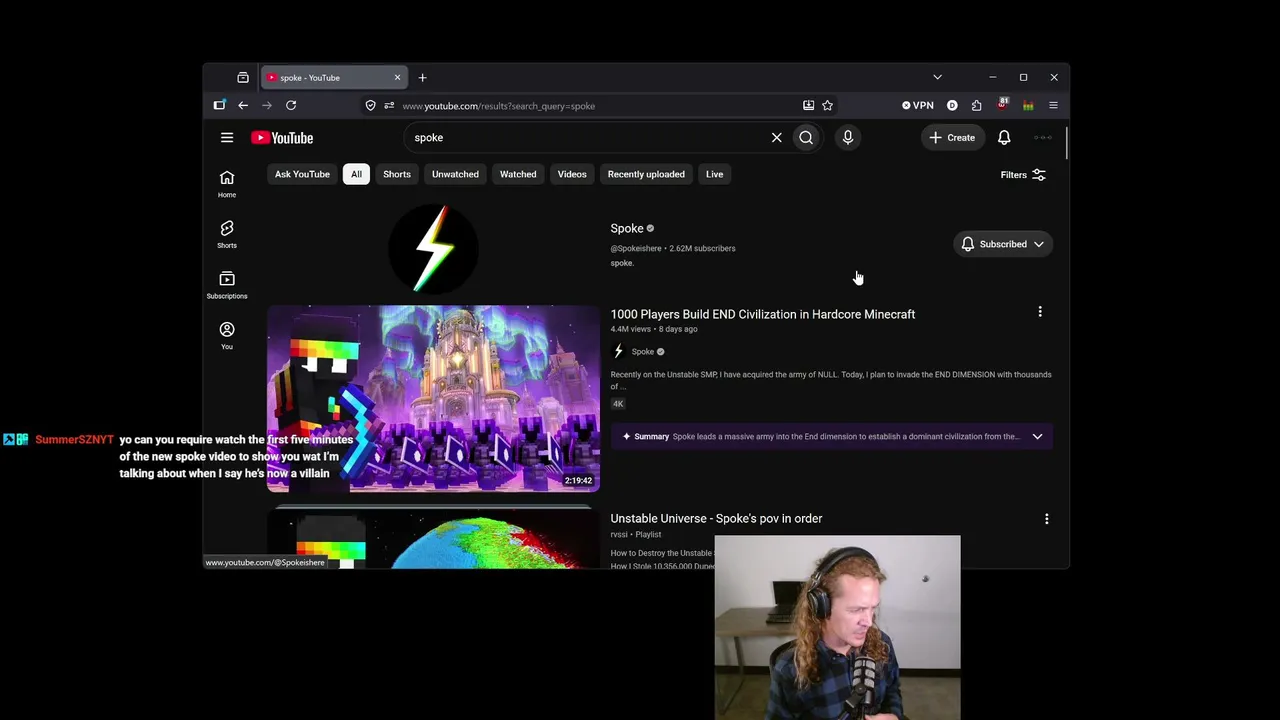Open 'Unstable Universe - Spoke's pov in order' playlist
Viewport: 1280px width, 720px height.
(x=716, y=518)
